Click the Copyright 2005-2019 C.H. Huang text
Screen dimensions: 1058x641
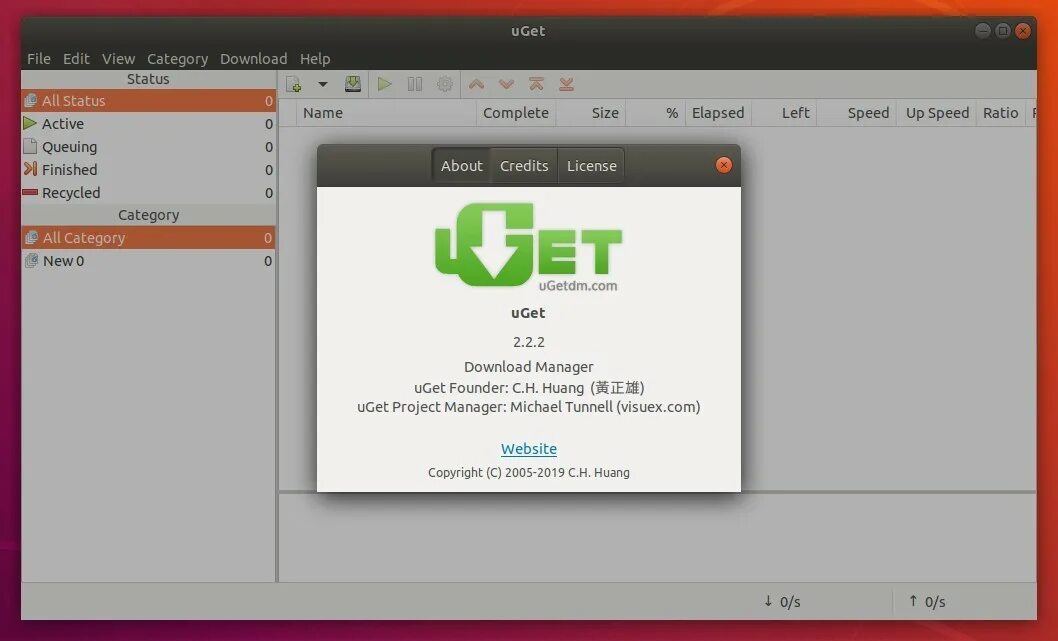point(528,472)
